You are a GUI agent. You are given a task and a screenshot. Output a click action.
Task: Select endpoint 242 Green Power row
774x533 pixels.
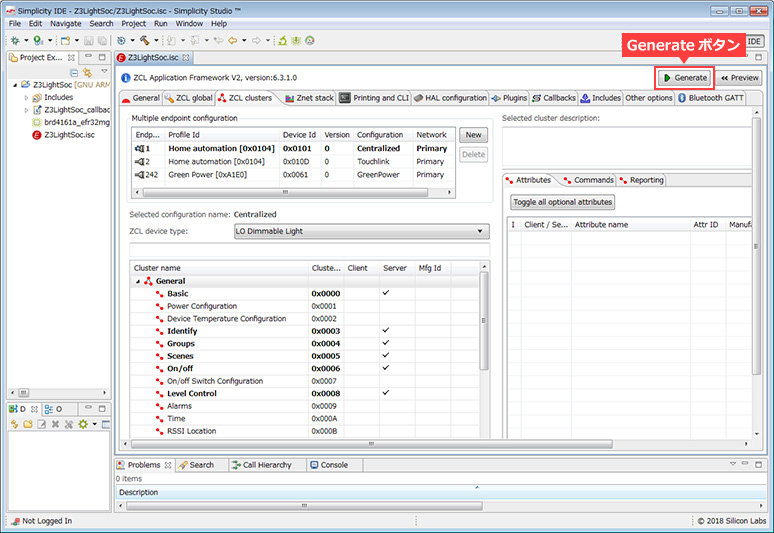point(293,175)
